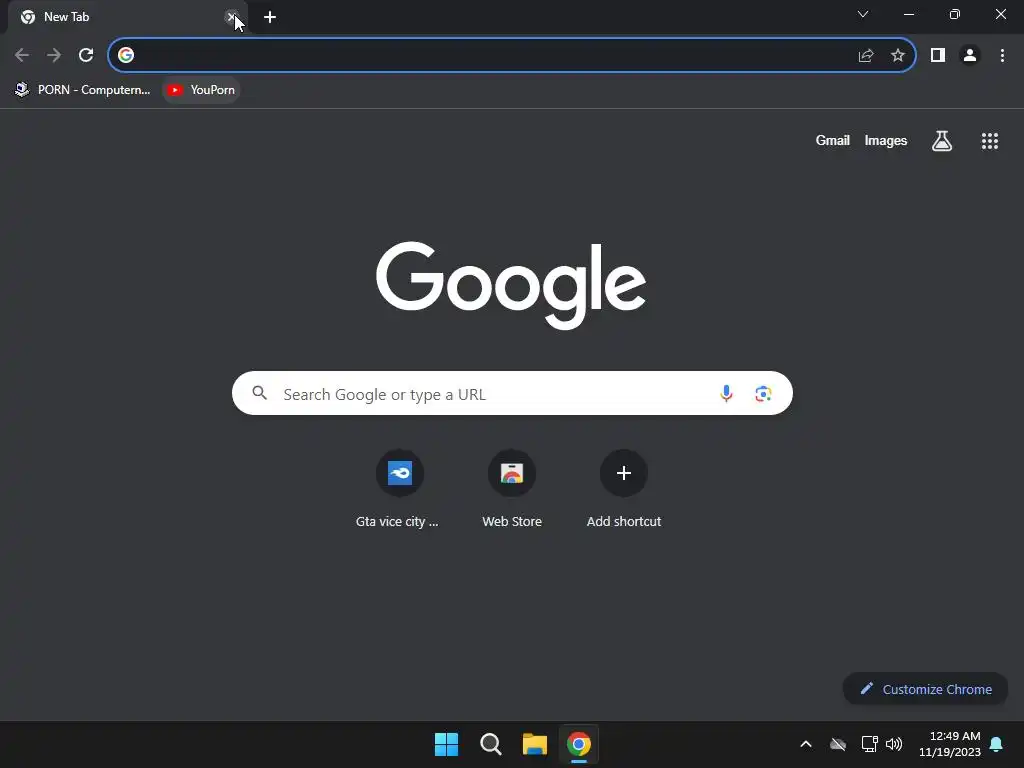Expand the tab search chevron

tap(863, 14)
